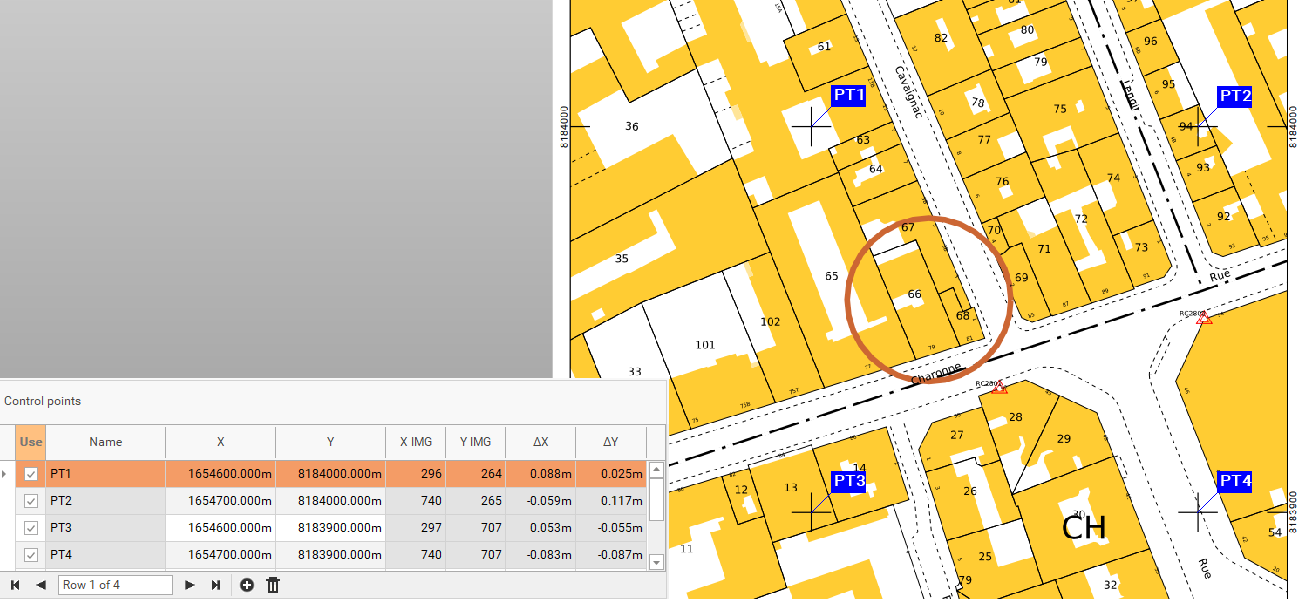Select the PT3 label on the map
The height and width of the screenshot is (599, 1302).
849,481
